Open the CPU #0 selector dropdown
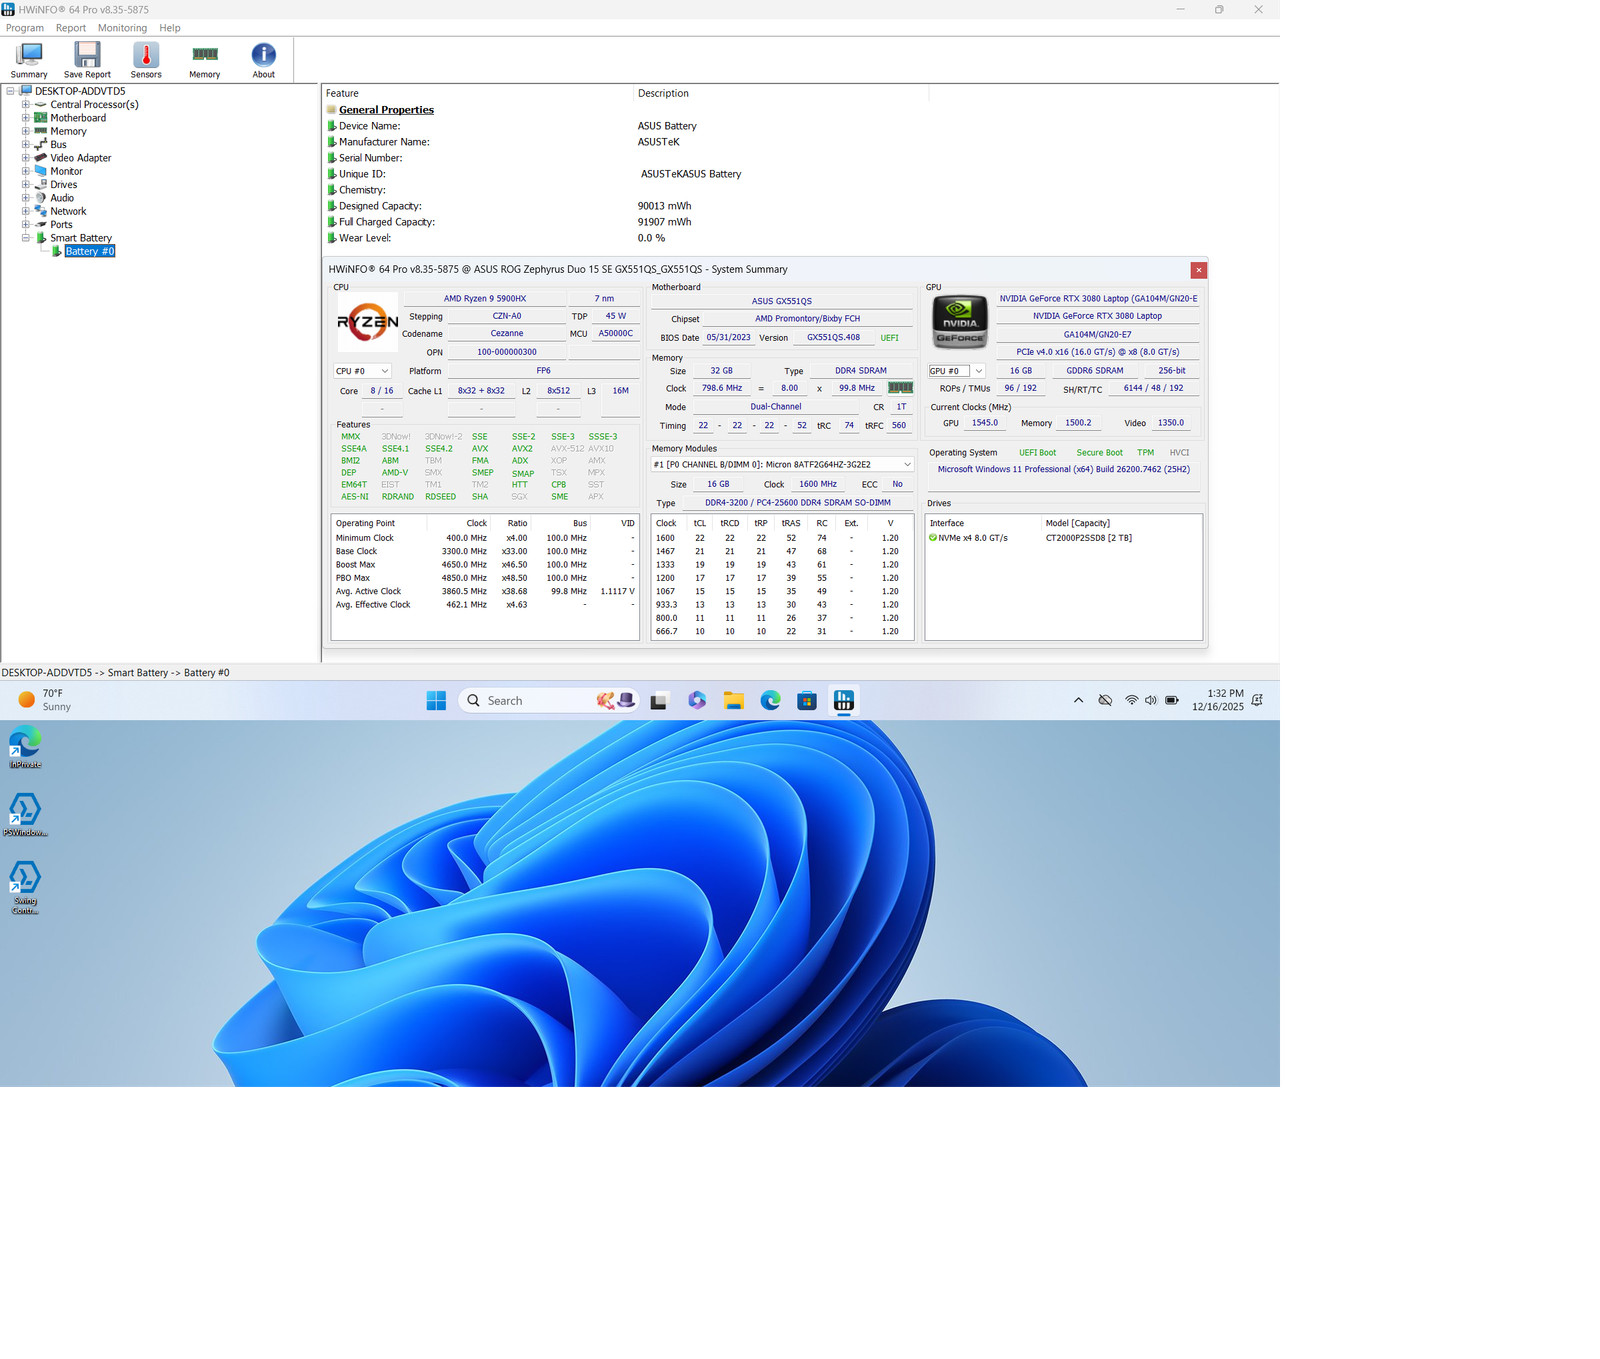1600x1359 pixels. click(x=362, y=371)
